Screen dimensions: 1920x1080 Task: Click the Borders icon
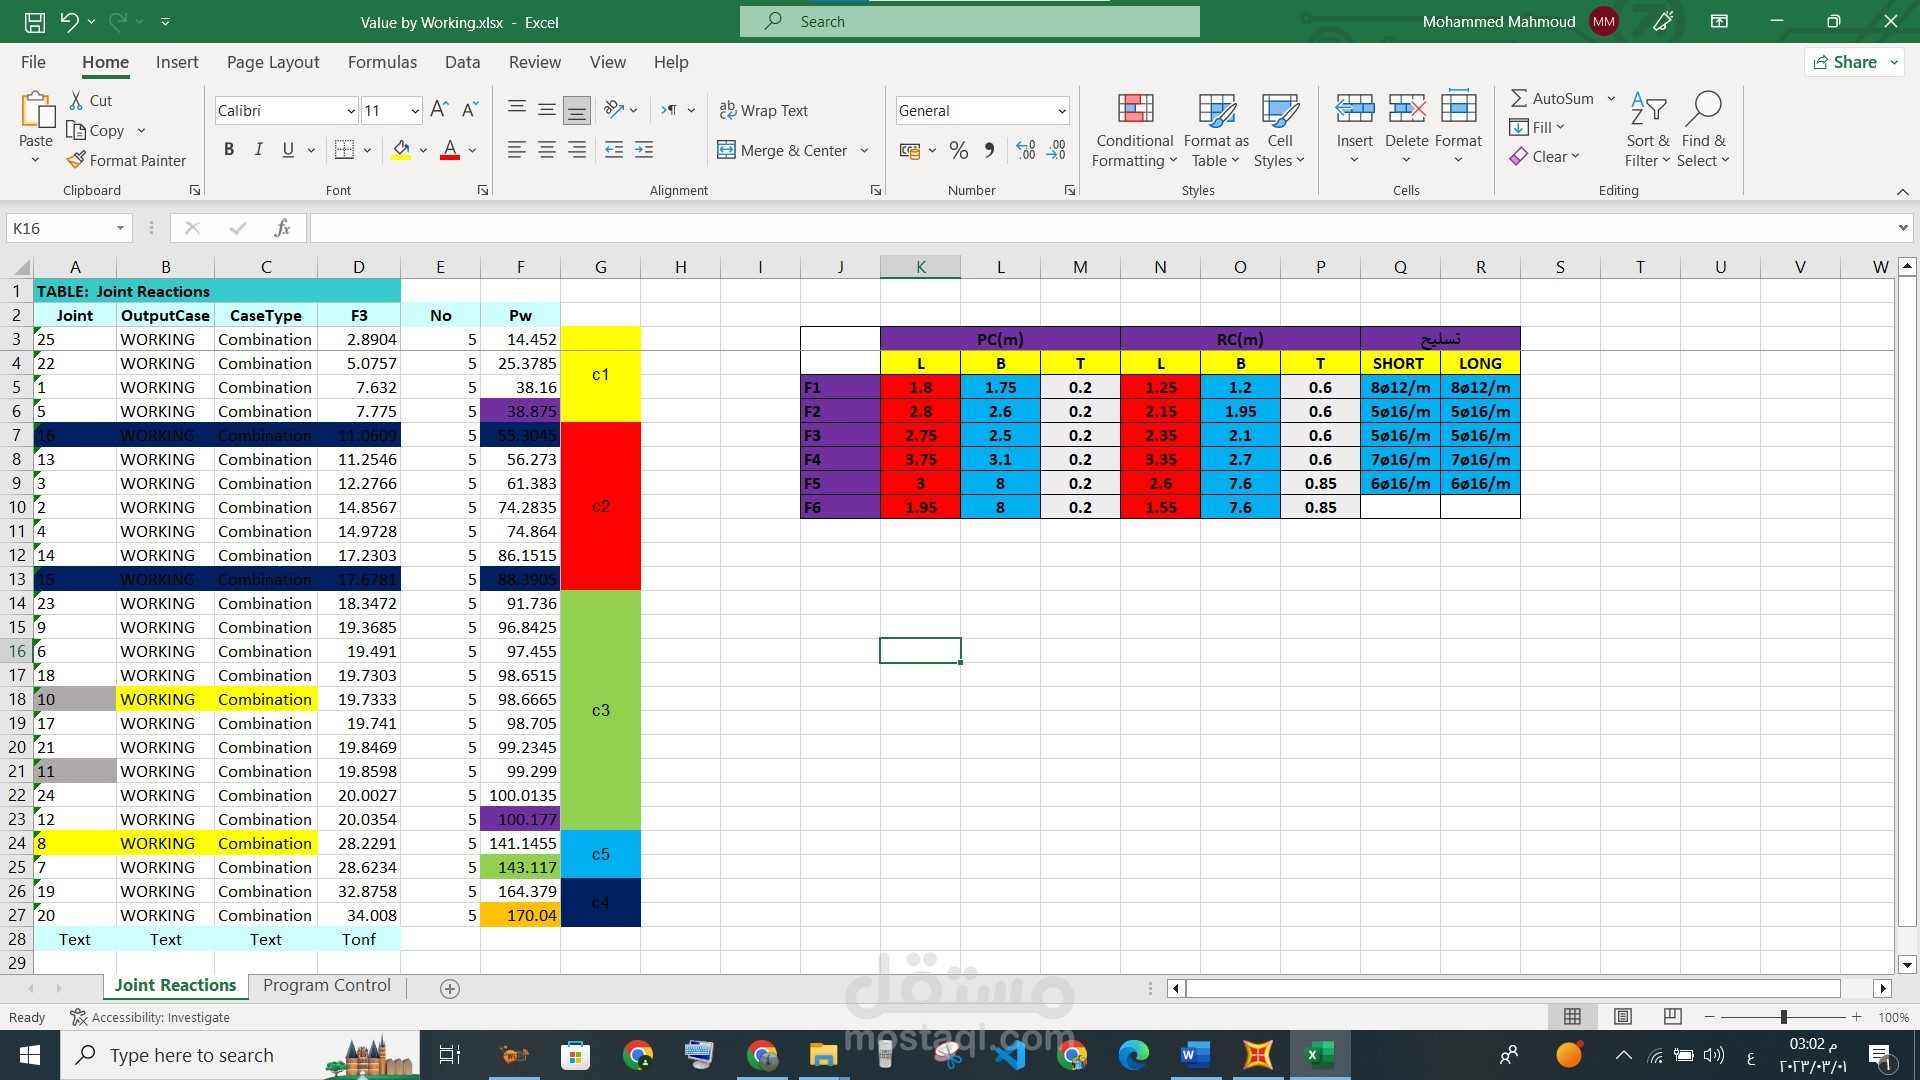tap(344, 150)
